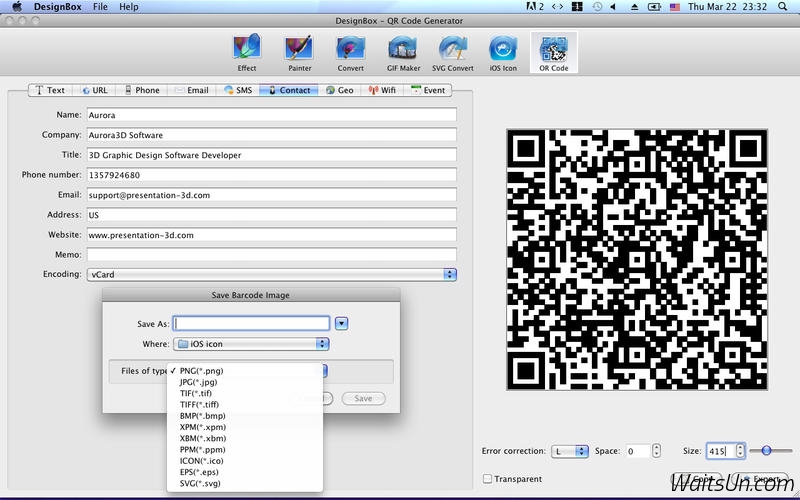The image size is (800, 500).
Task: Open the Effect tool
Action: click(x=247, y=53)
